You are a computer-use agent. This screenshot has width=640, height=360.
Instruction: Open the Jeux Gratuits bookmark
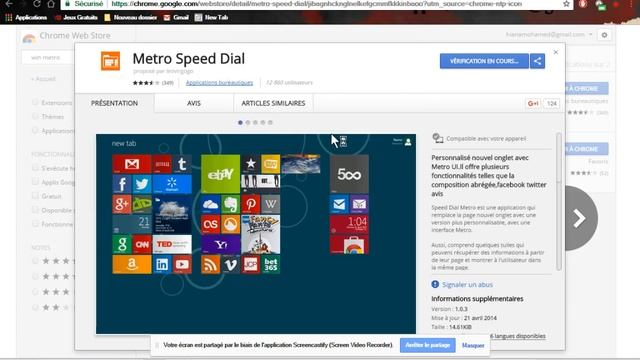pyautogui.click(x=76, y=18)
